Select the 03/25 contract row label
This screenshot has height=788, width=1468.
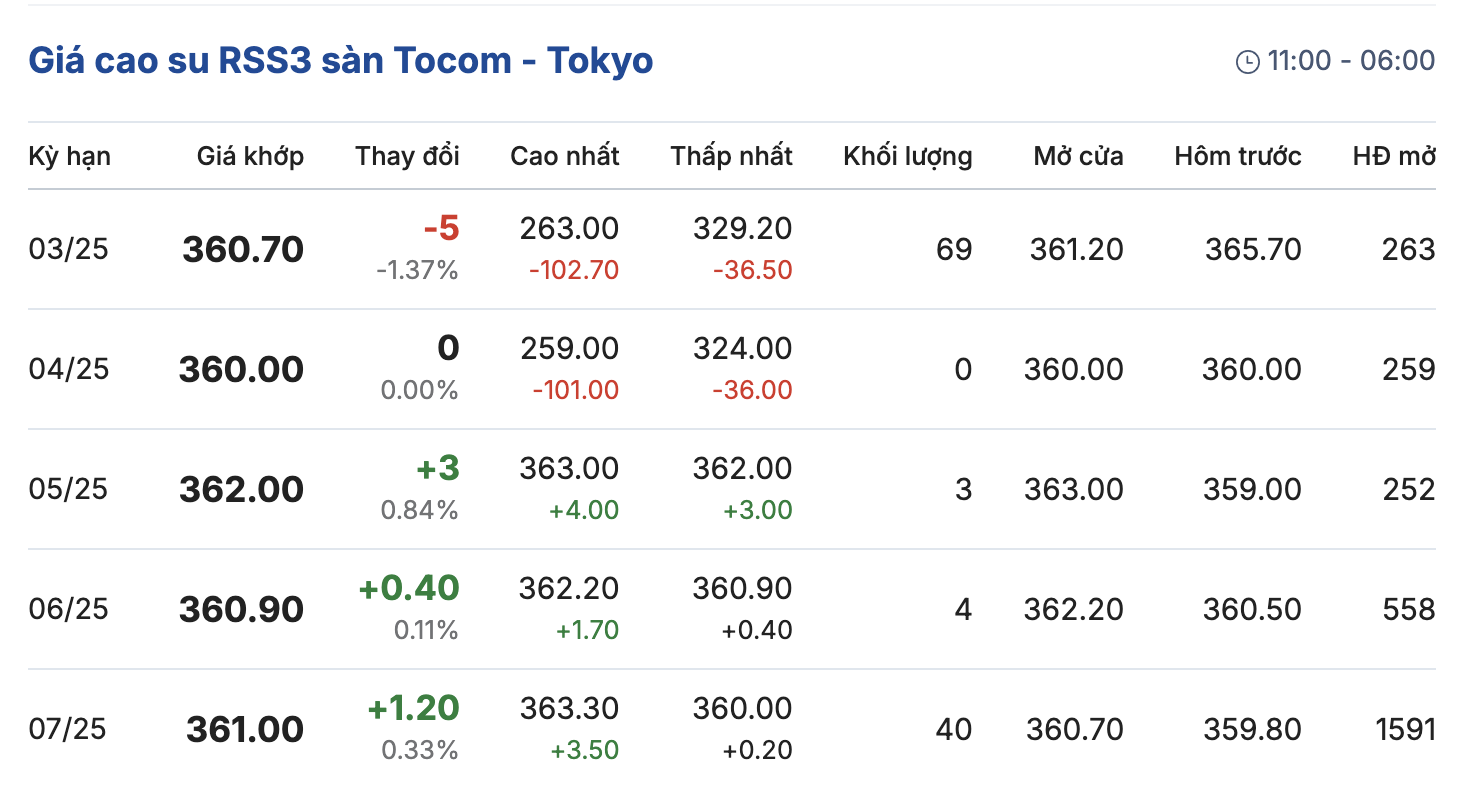(x=68, y=249)
